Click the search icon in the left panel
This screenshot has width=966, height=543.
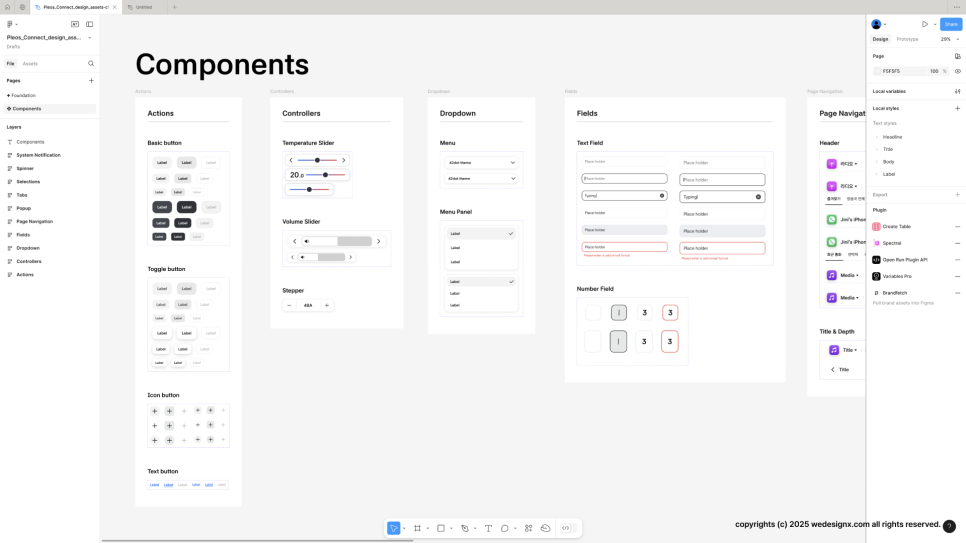91,64
